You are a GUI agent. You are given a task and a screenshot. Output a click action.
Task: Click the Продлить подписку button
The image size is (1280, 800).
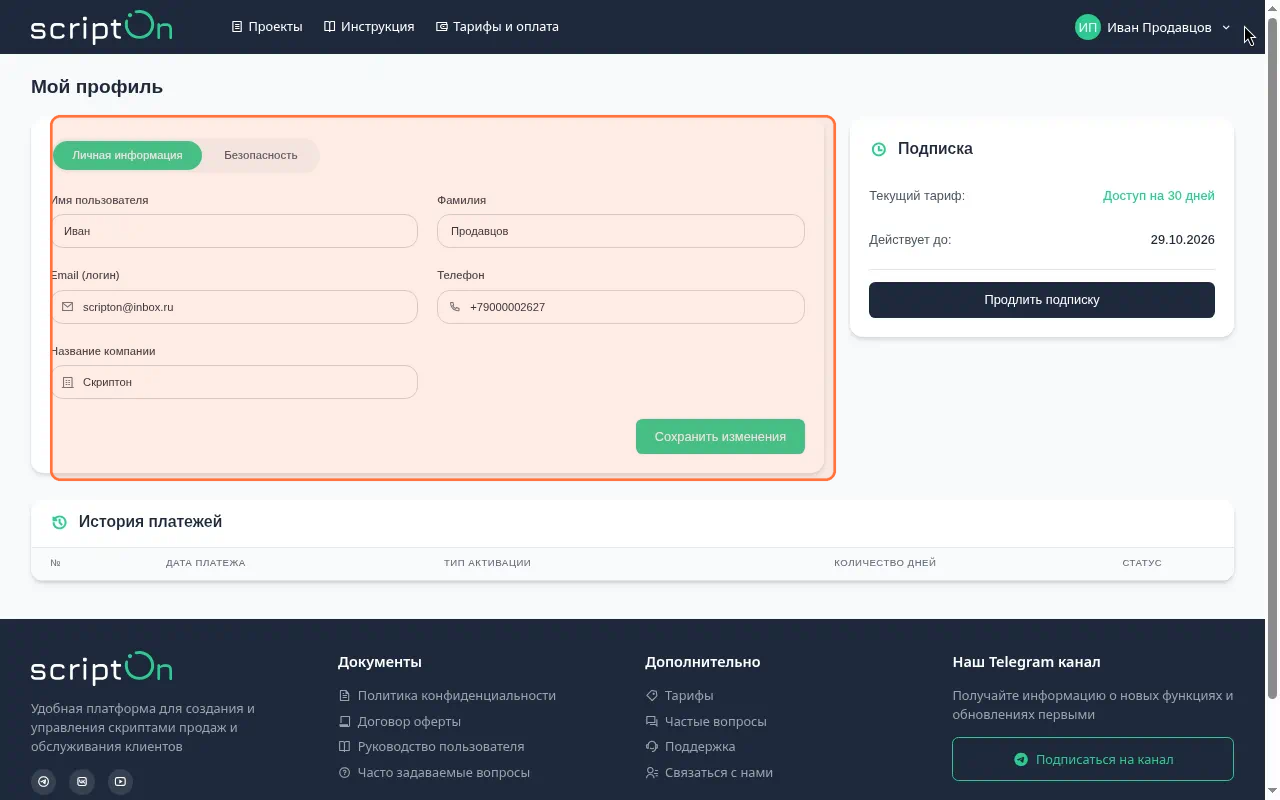tap(1042, 300)
